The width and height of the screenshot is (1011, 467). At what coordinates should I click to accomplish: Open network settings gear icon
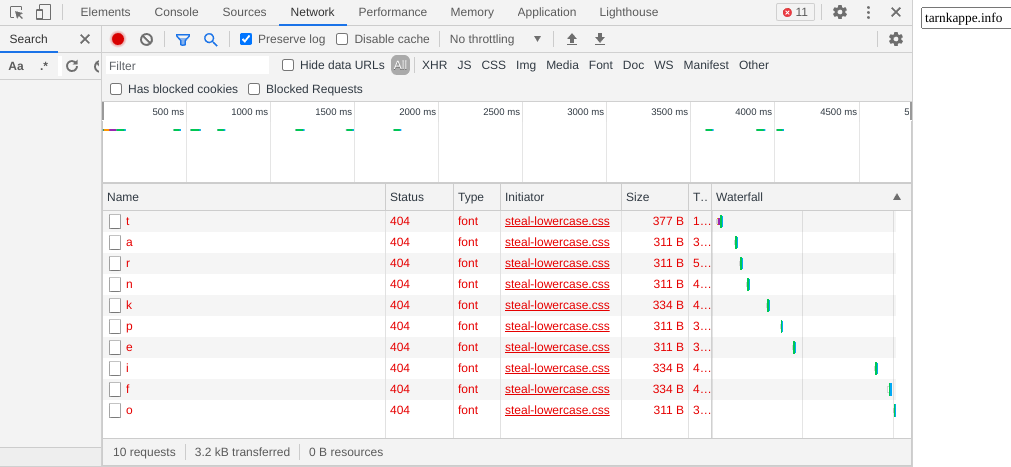(x=895, y=39)
